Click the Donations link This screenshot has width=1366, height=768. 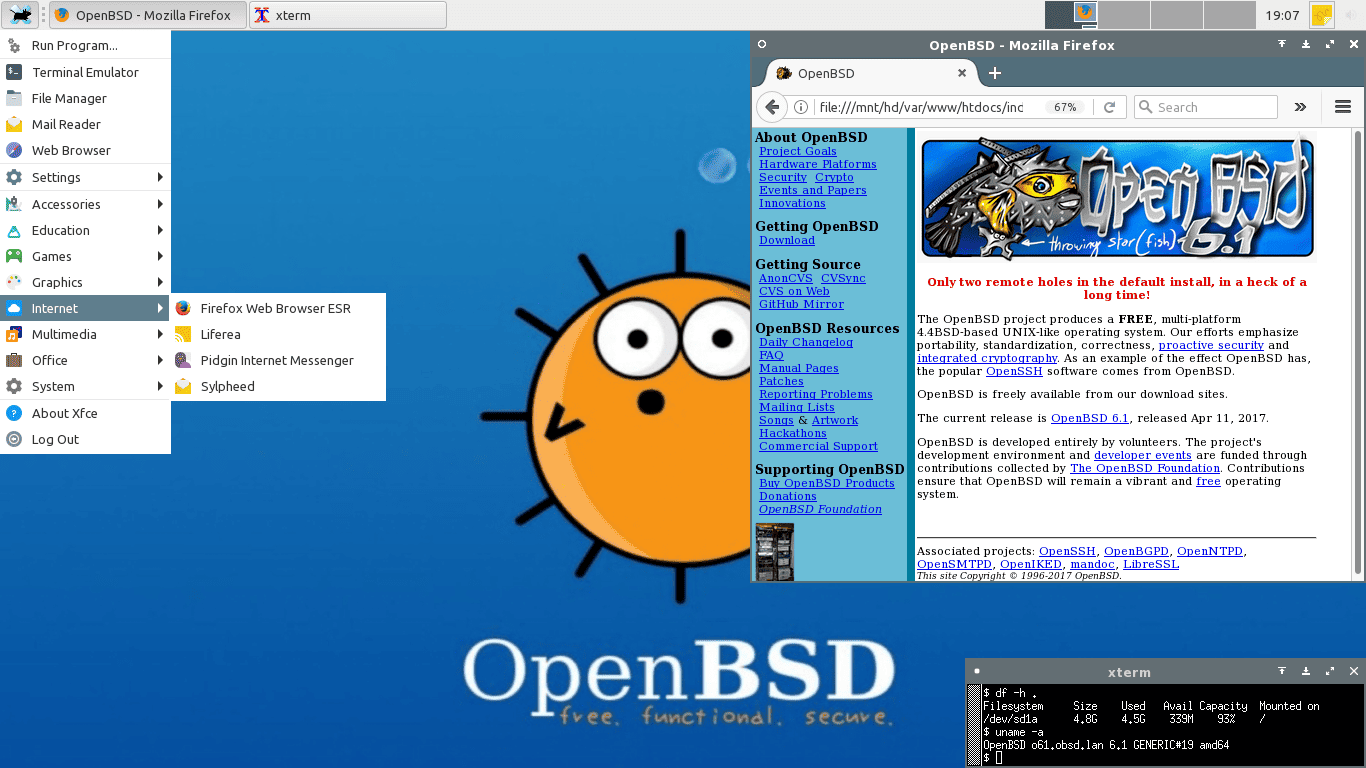point(788,496)
